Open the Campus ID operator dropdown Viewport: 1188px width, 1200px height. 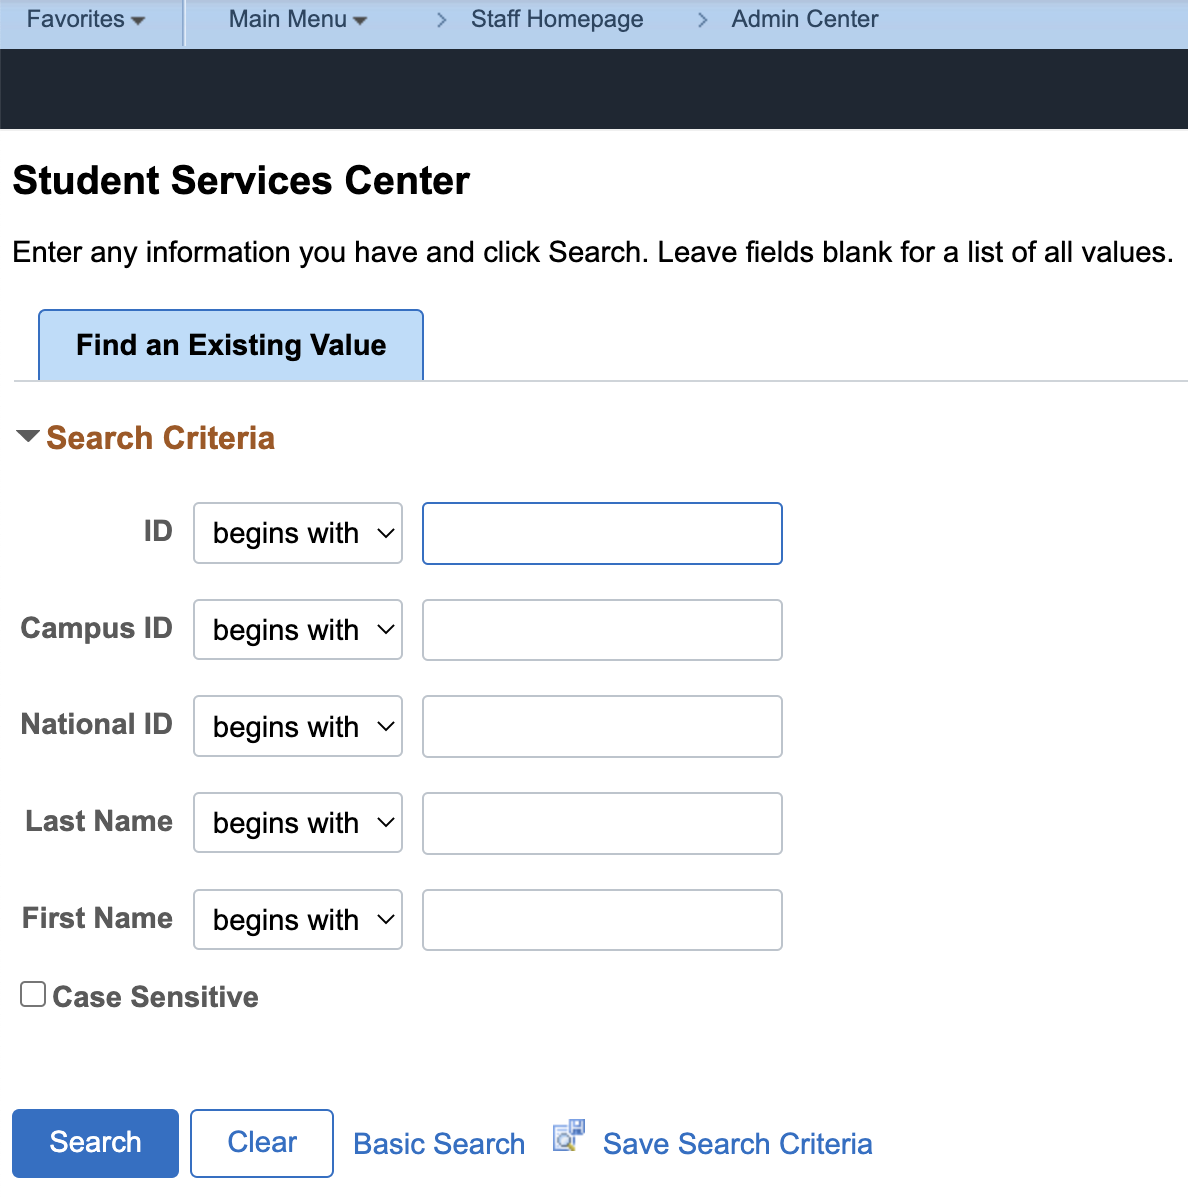(x=298, y=630)
